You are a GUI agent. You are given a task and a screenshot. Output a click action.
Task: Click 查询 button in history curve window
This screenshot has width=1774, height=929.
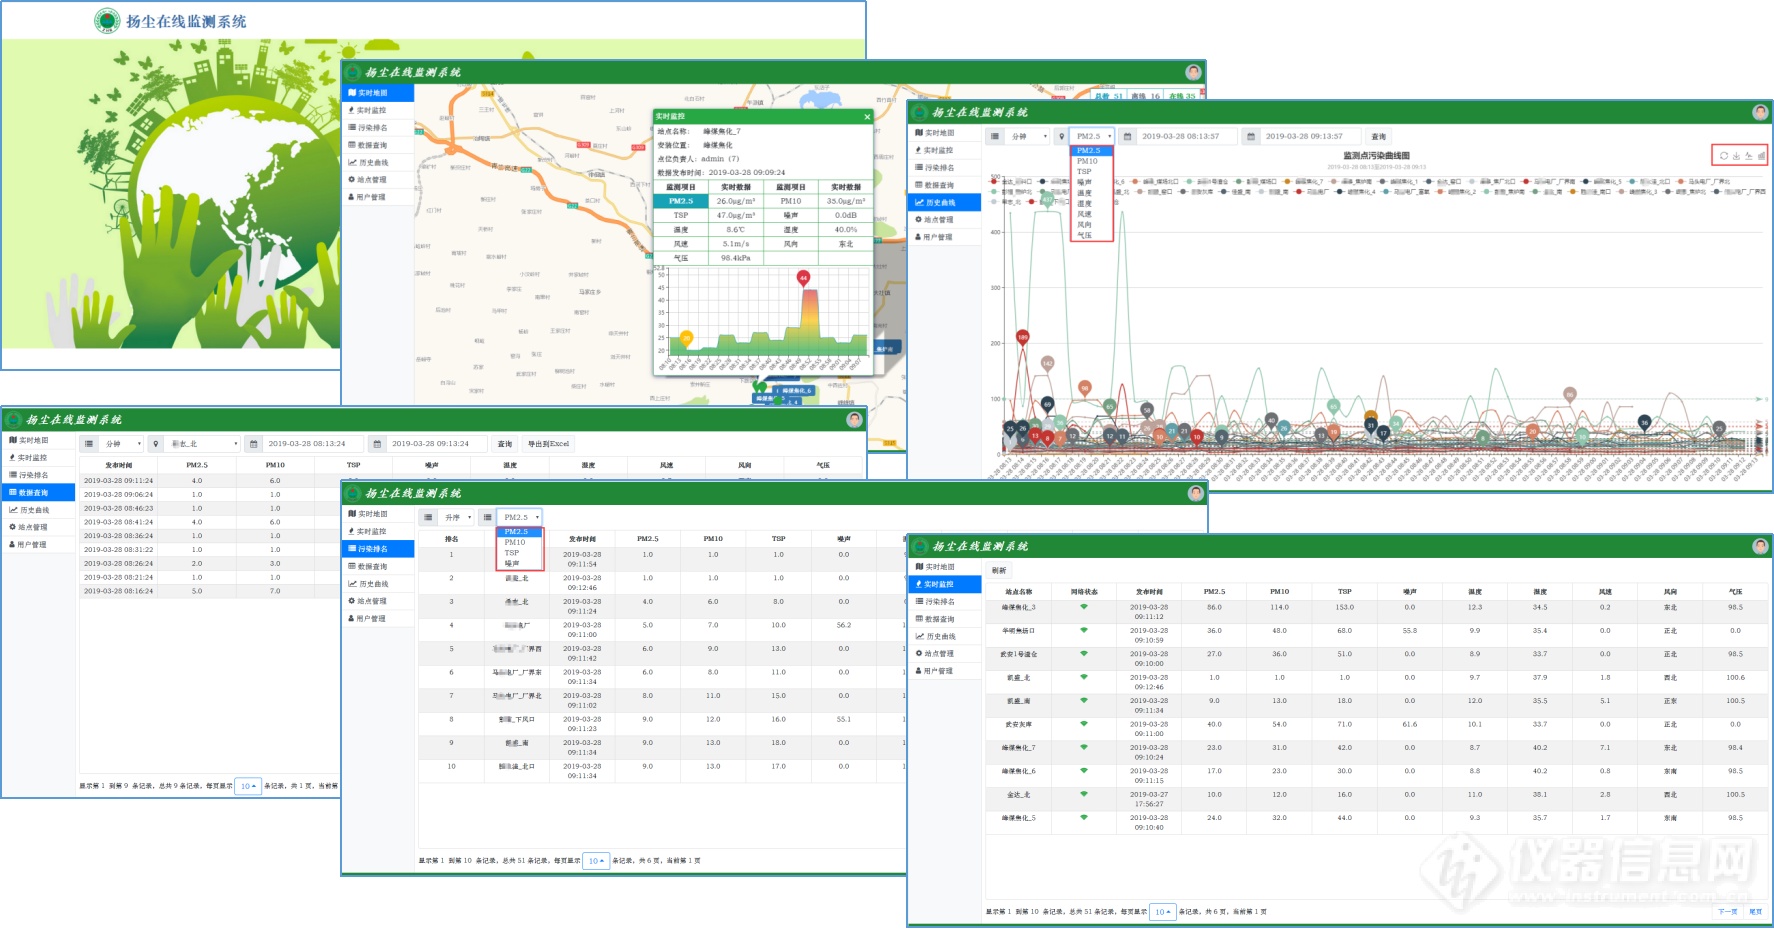(1379, 136)
